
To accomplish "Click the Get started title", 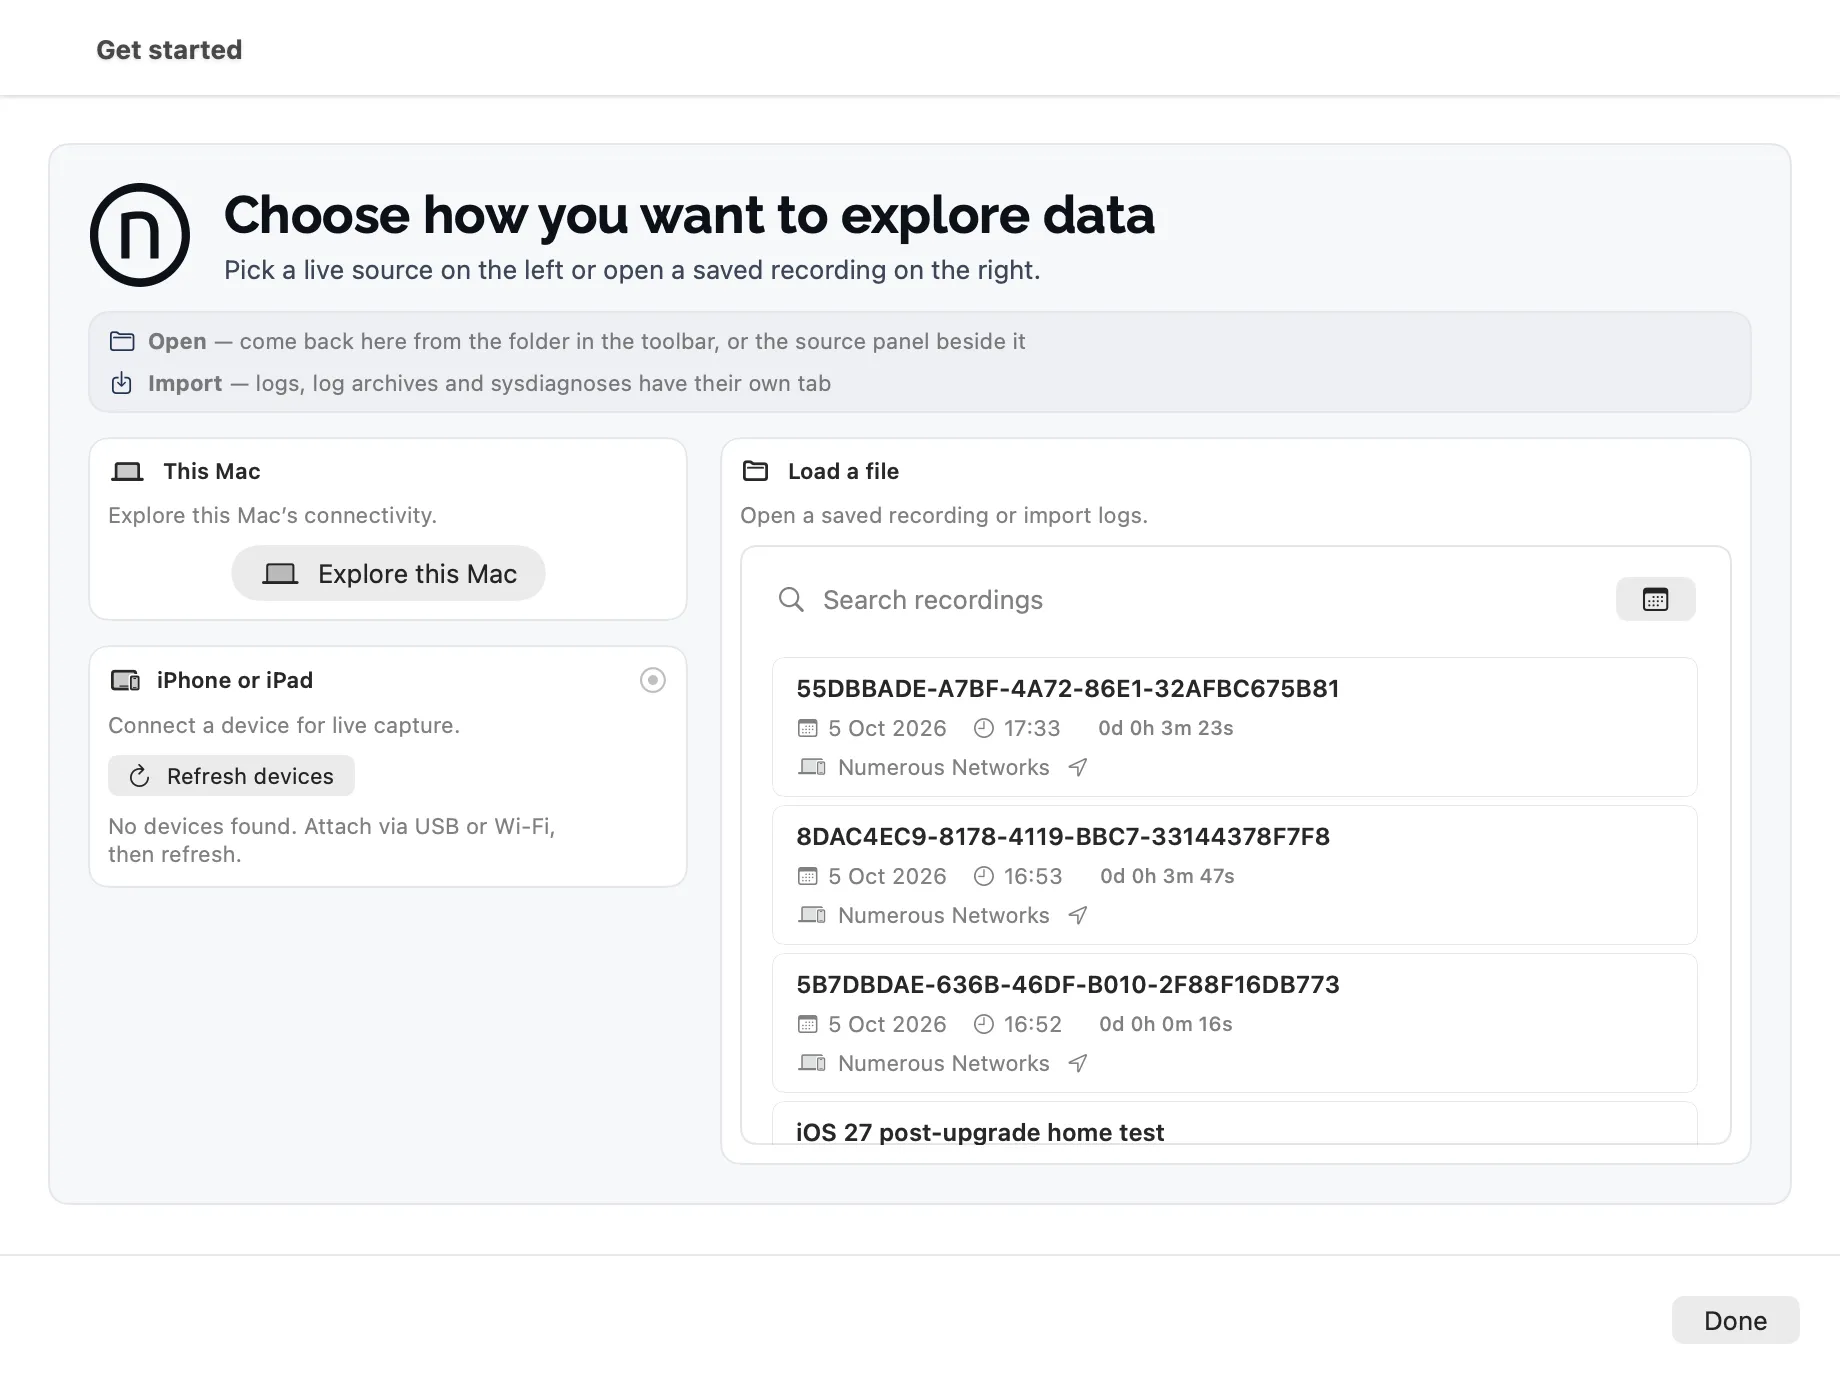I will tap(169, 50).
